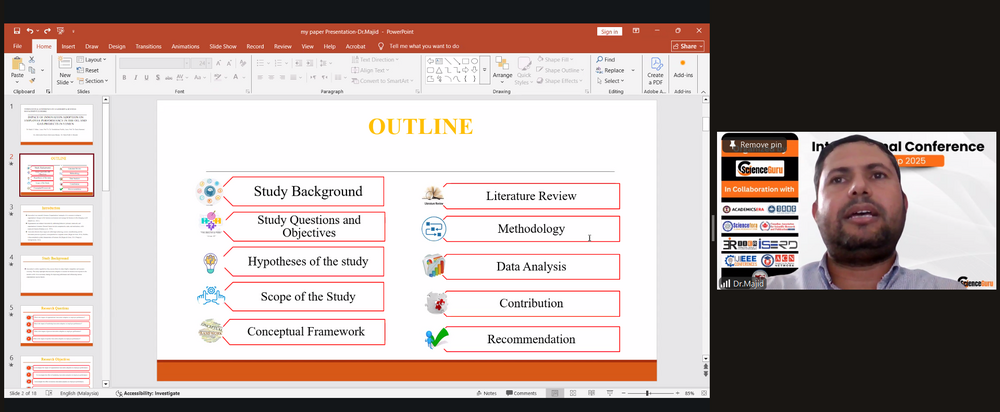
Task: Click the Share button
Action: tap(688, 46)
